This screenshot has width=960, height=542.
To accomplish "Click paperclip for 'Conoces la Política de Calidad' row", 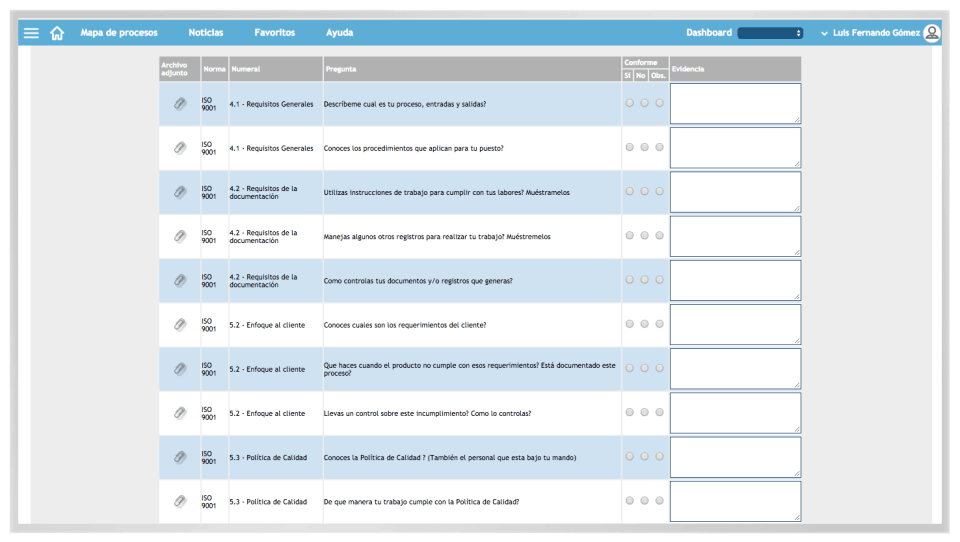I will click(x=179, y=457).
